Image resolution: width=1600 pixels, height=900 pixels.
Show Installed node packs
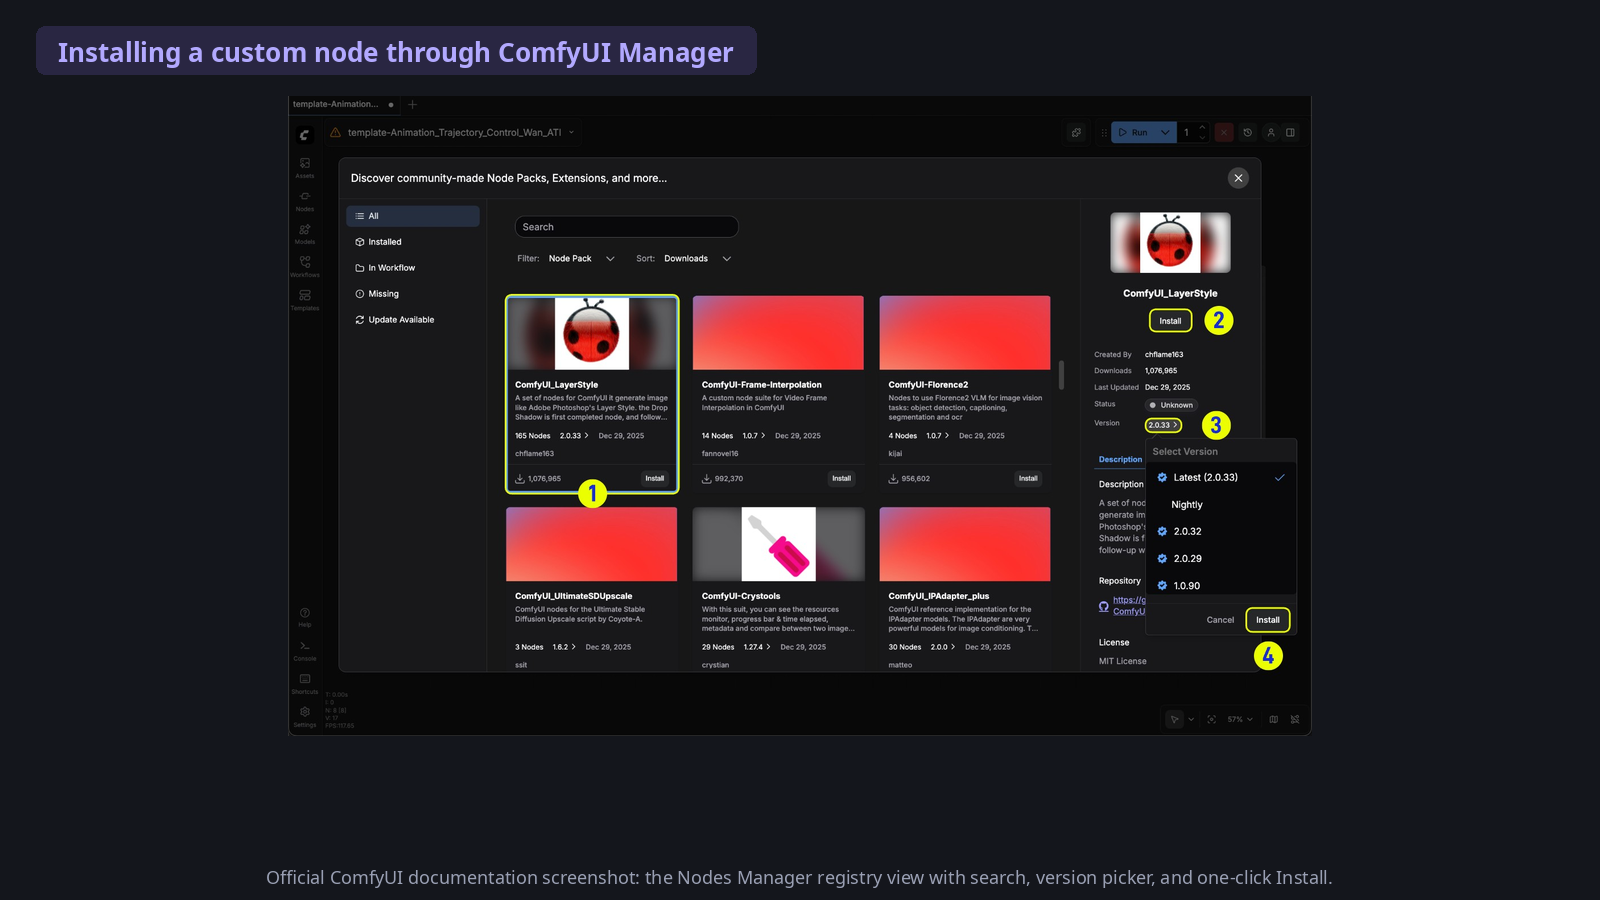(413, 242)
